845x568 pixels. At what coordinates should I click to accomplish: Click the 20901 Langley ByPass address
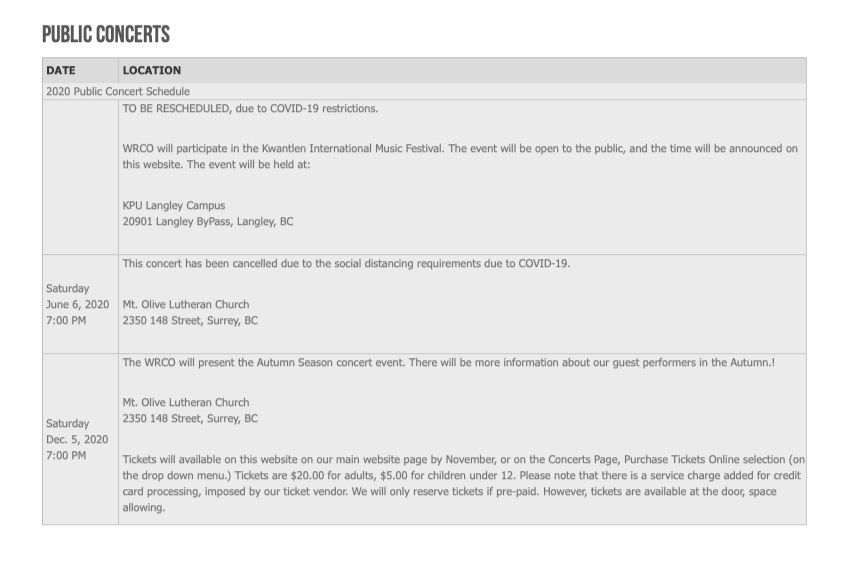(x=208, y=222)
